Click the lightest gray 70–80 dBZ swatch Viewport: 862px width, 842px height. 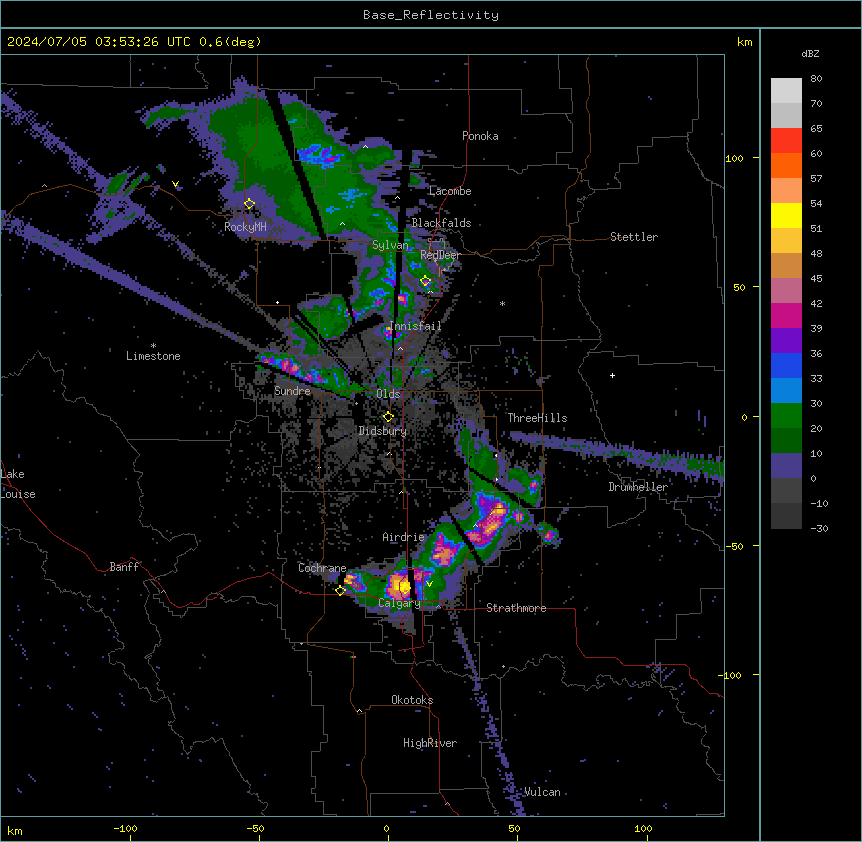[x=786, y=91]
